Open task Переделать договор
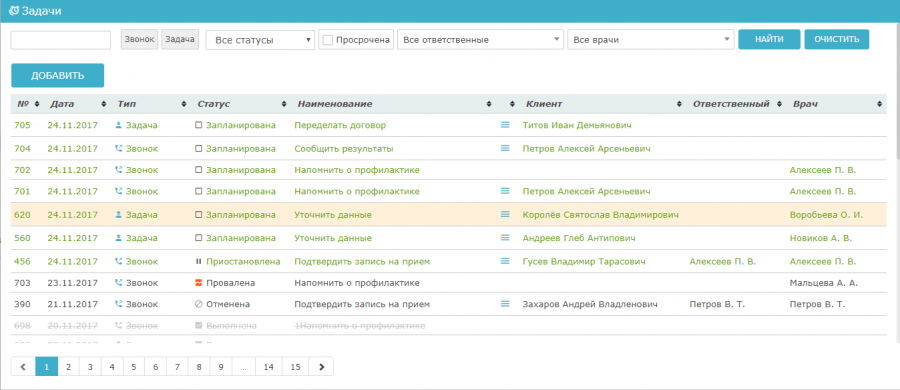Image resolution: width=900 pixels, height=390 pixels. 340,125
